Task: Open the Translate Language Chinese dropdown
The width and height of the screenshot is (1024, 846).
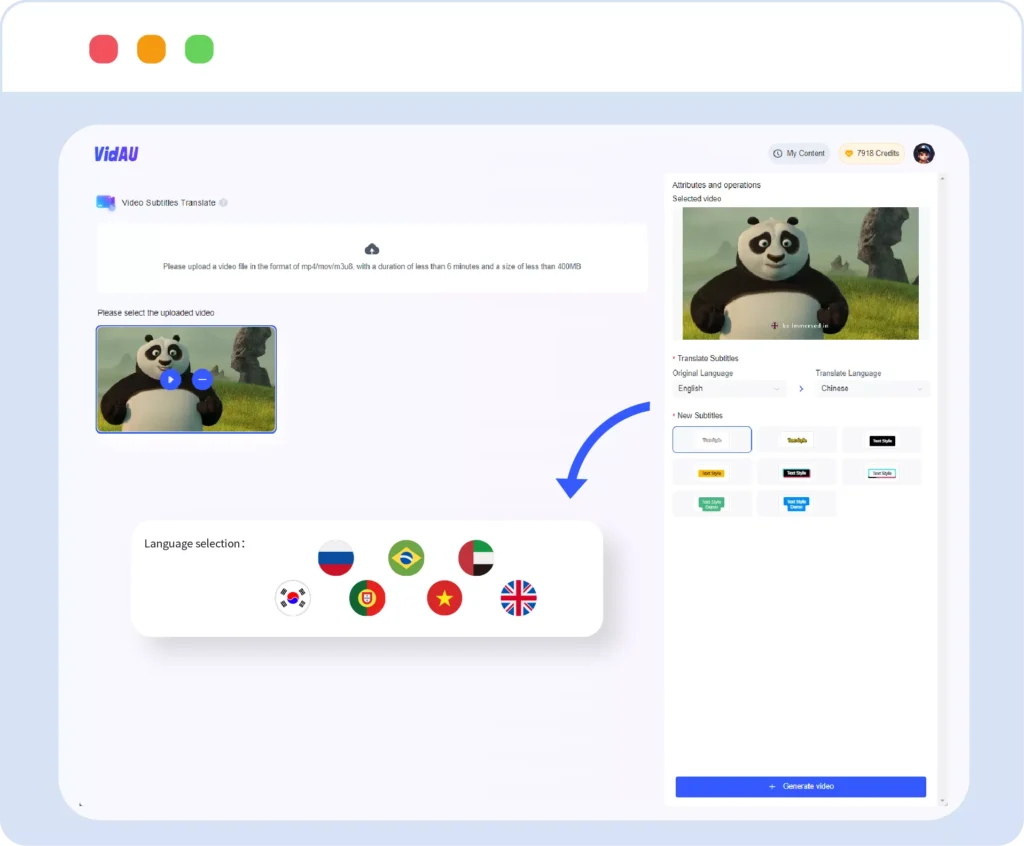Action: pos(872,389)
